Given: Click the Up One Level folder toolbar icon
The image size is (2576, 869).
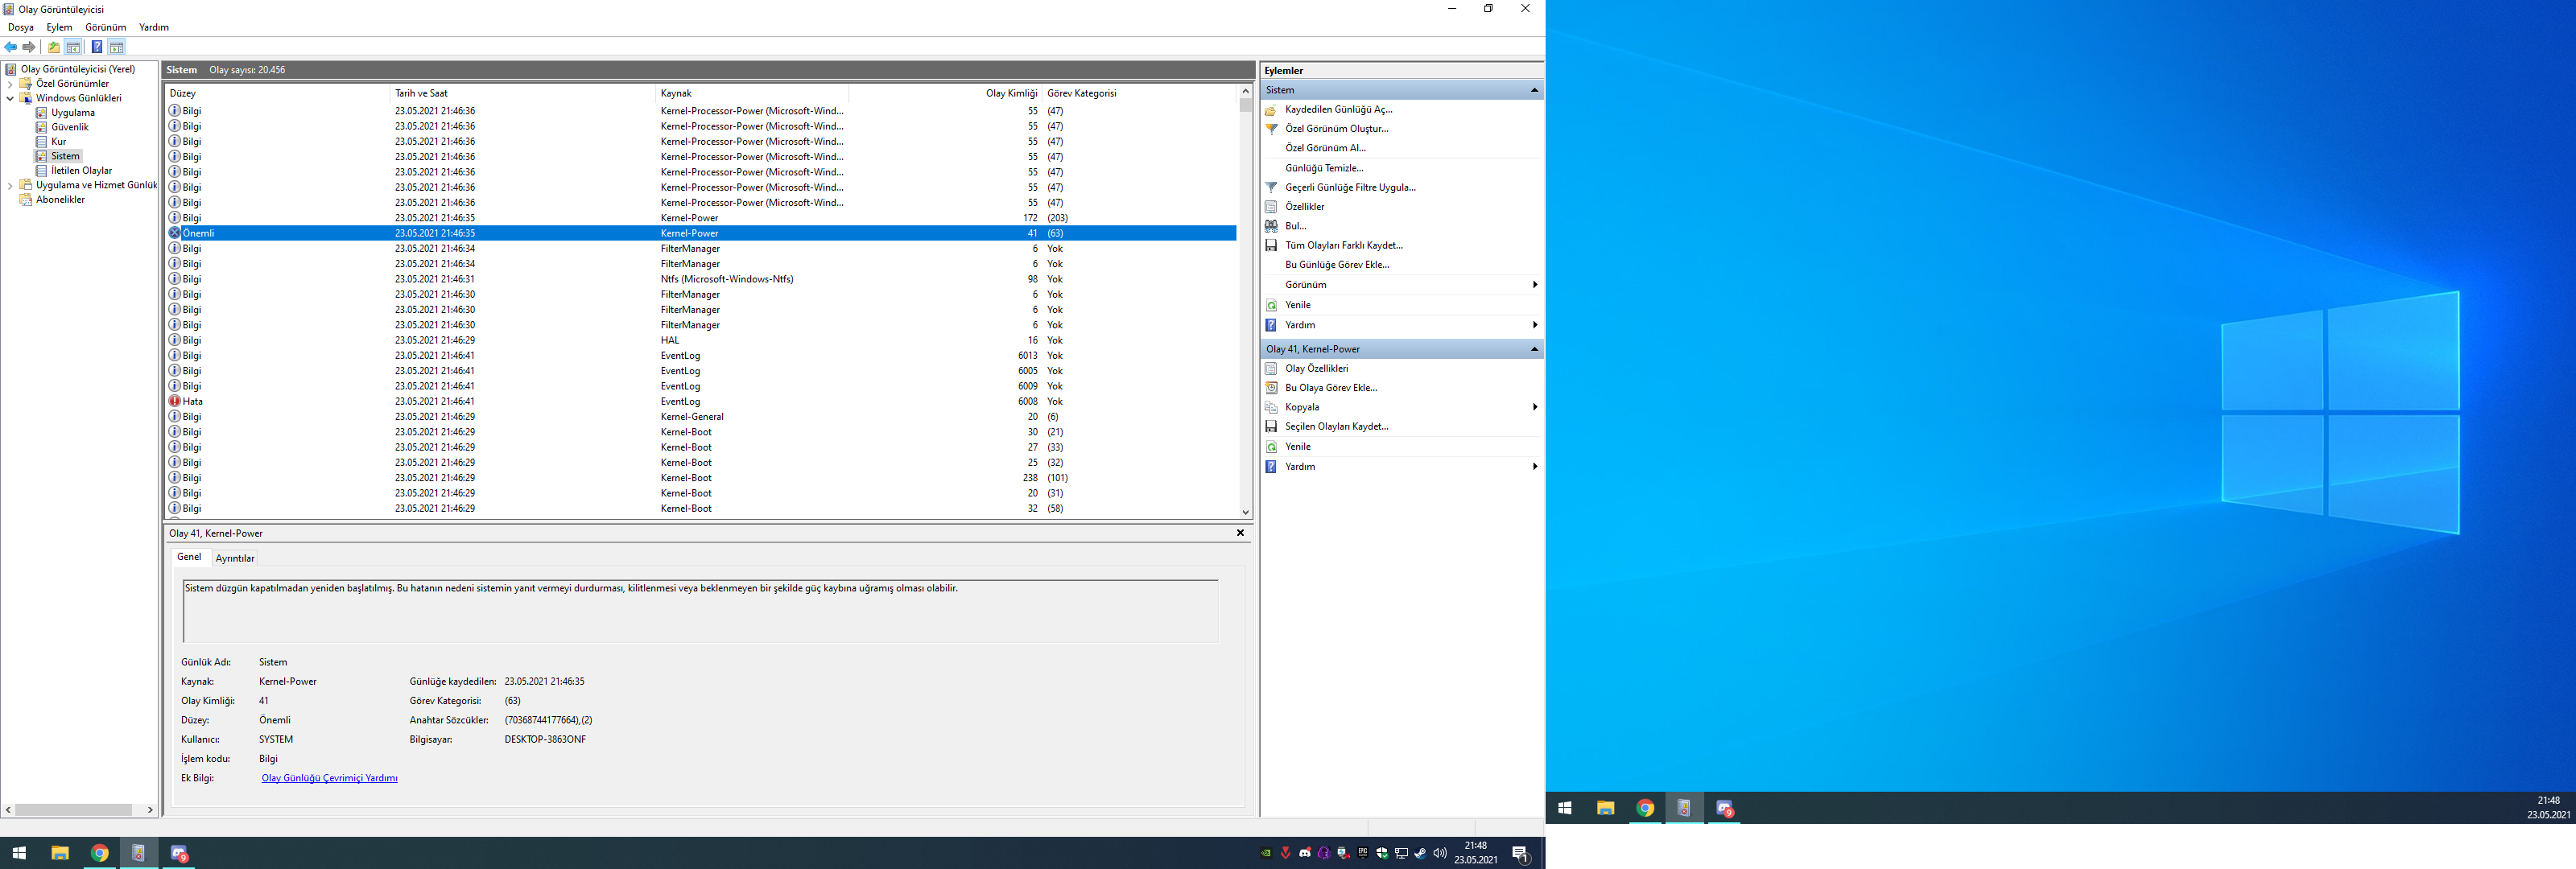Looking at the screenshot, I should click(x=54, y=47).
